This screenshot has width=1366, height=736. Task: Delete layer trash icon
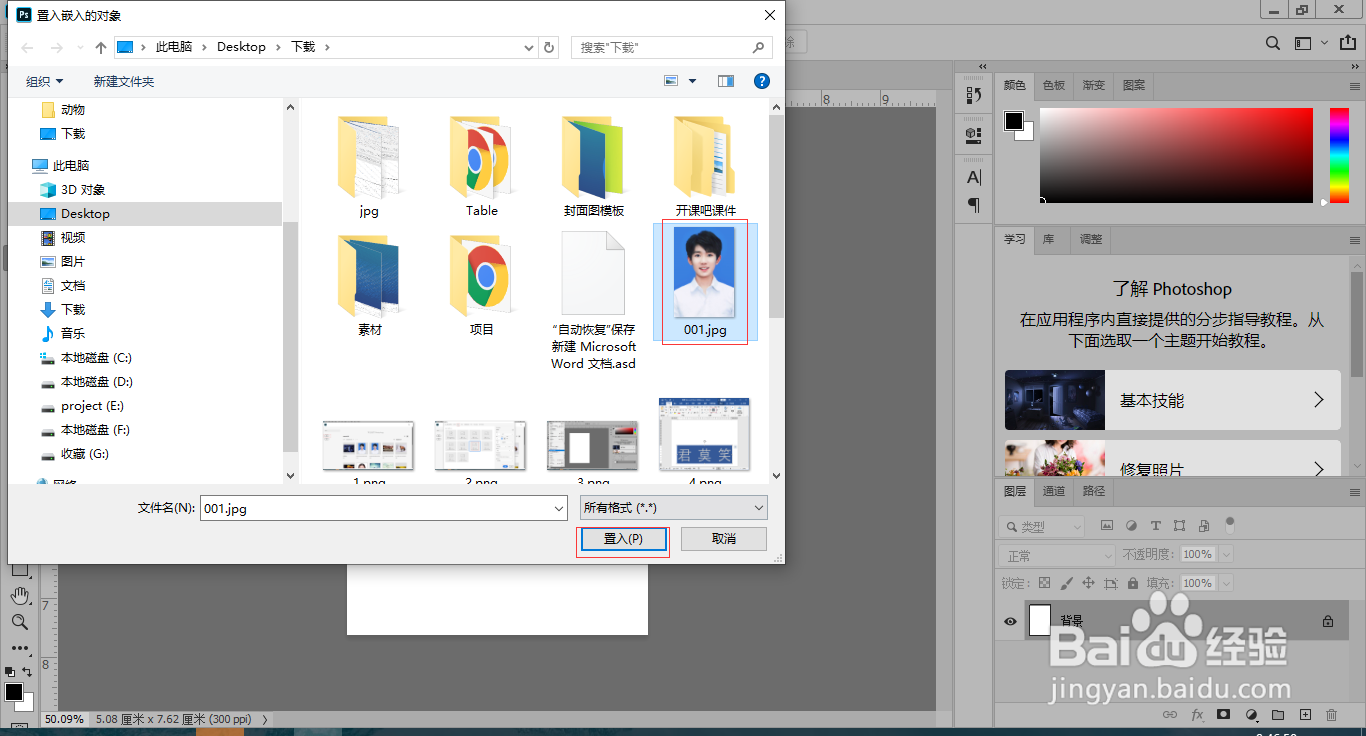[1331, 715]
